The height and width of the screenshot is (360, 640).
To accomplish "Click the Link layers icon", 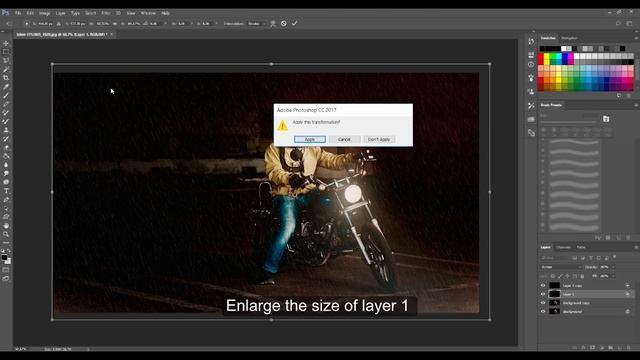I will pyautogui.click(x=574, y=348).
